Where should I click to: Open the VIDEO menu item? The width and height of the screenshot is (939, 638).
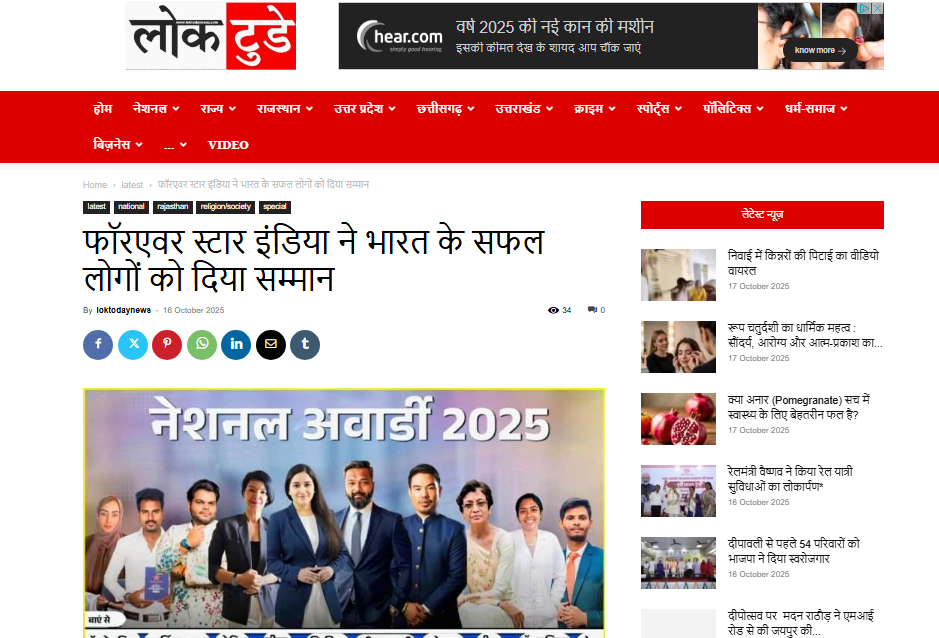(228, 144)
